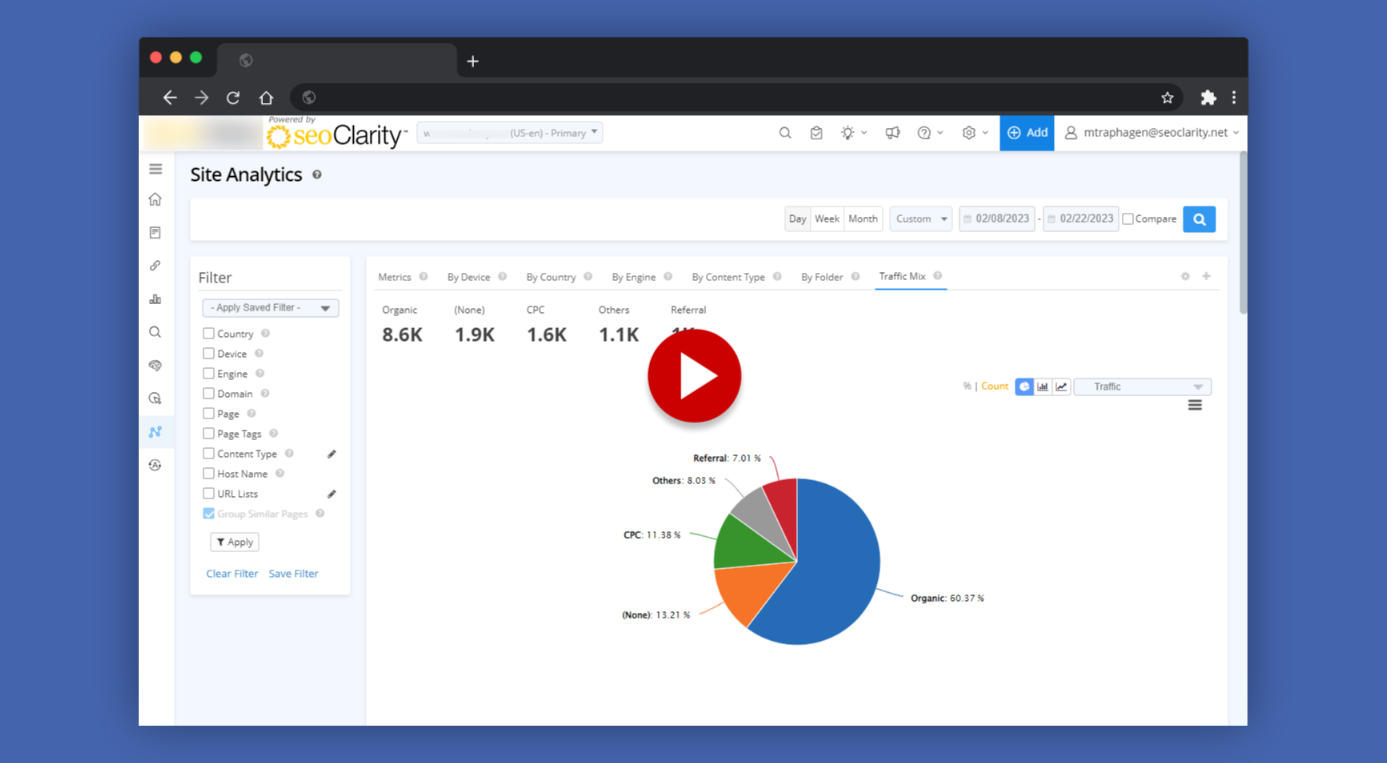
Task: Open the bar chart icon in the sidebar
Action: point(155,299)
